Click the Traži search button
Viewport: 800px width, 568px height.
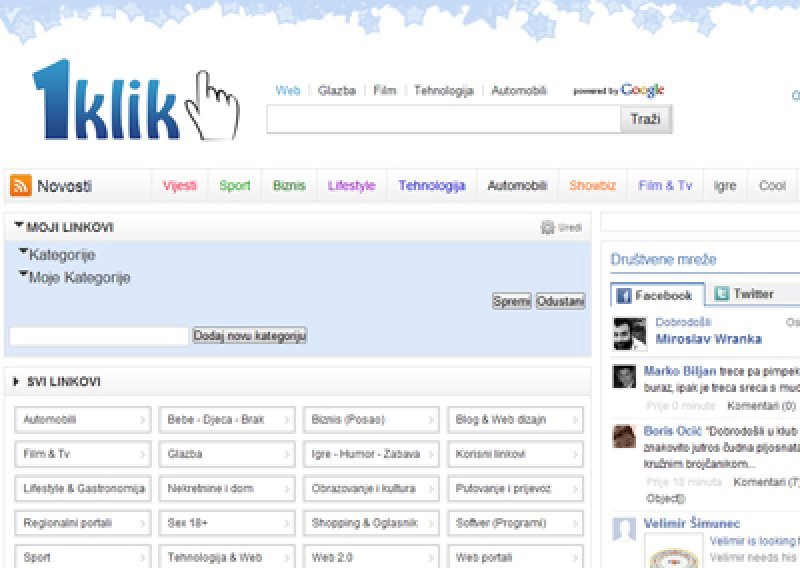click(x=645, y=119)
